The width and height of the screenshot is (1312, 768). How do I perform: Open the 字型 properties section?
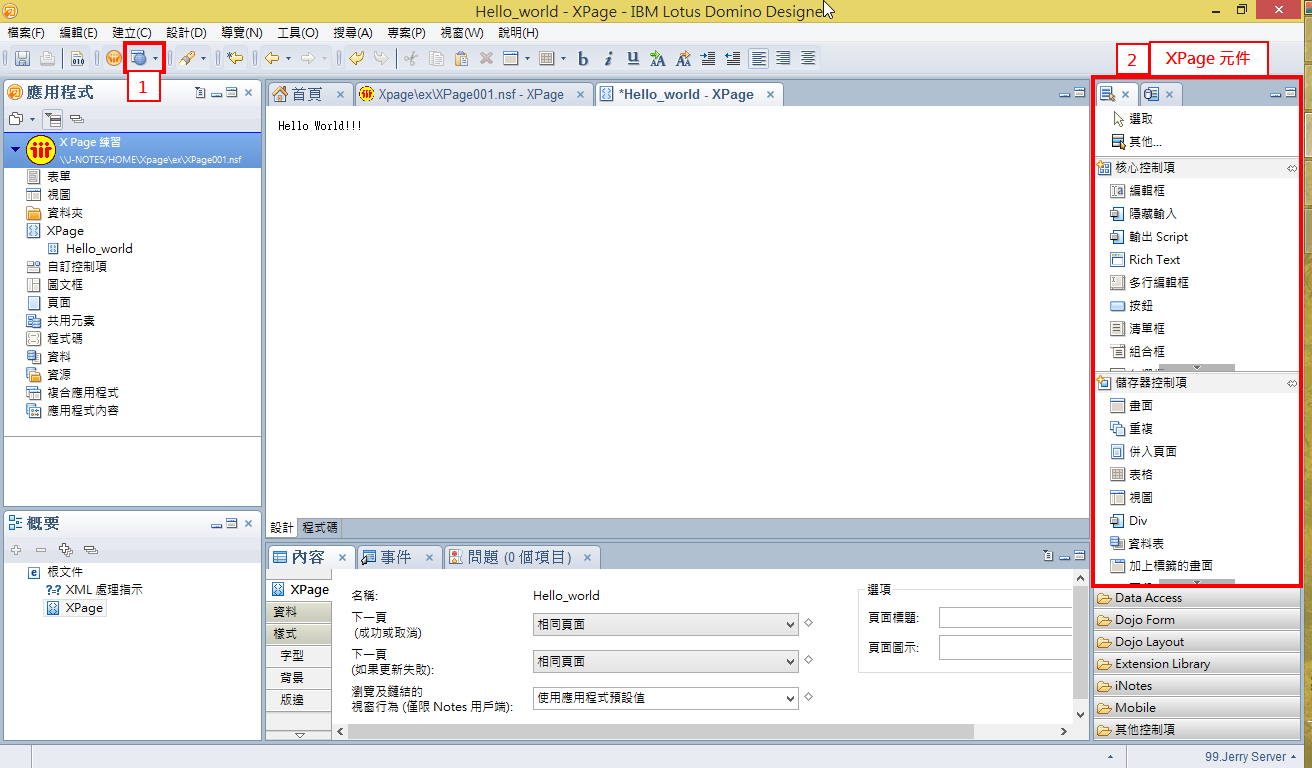[x=298, y=655]
